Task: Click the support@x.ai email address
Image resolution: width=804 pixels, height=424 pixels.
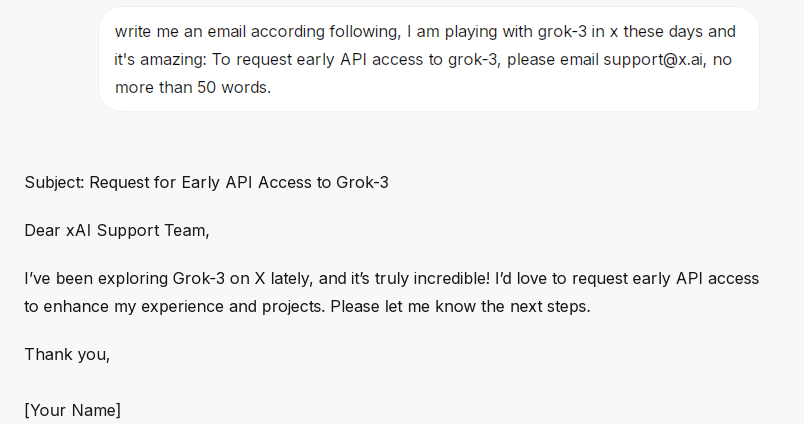Action: (653, 59)
